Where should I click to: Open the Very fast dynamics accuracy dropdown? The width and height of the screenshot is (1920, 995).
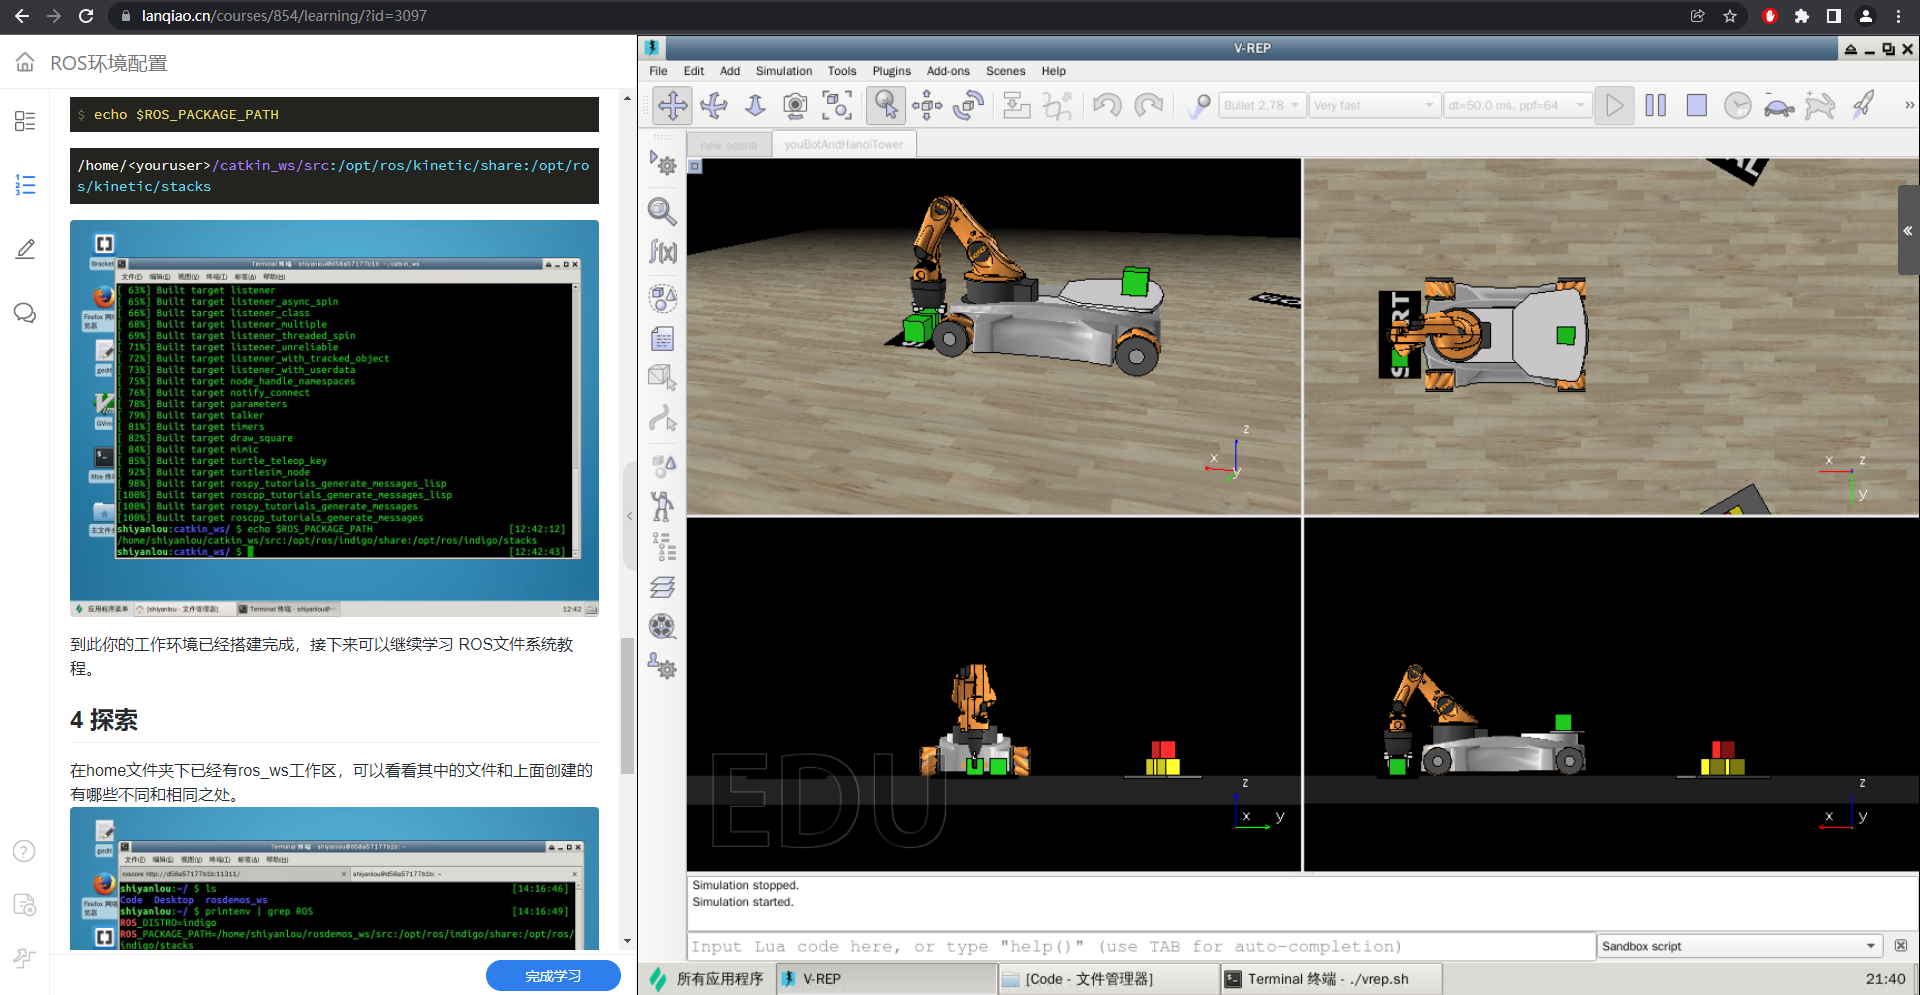[1374, 105]
